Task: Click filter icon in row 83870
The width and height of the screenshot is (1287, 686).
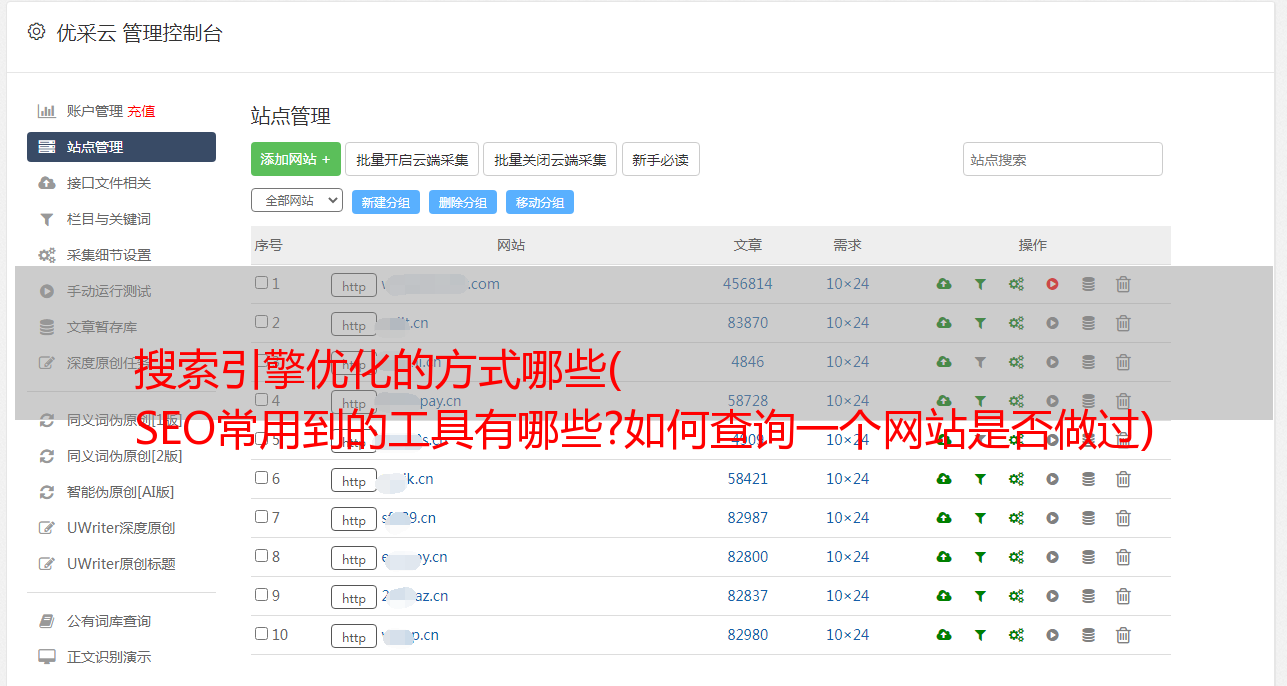Action: pos(980,323)
